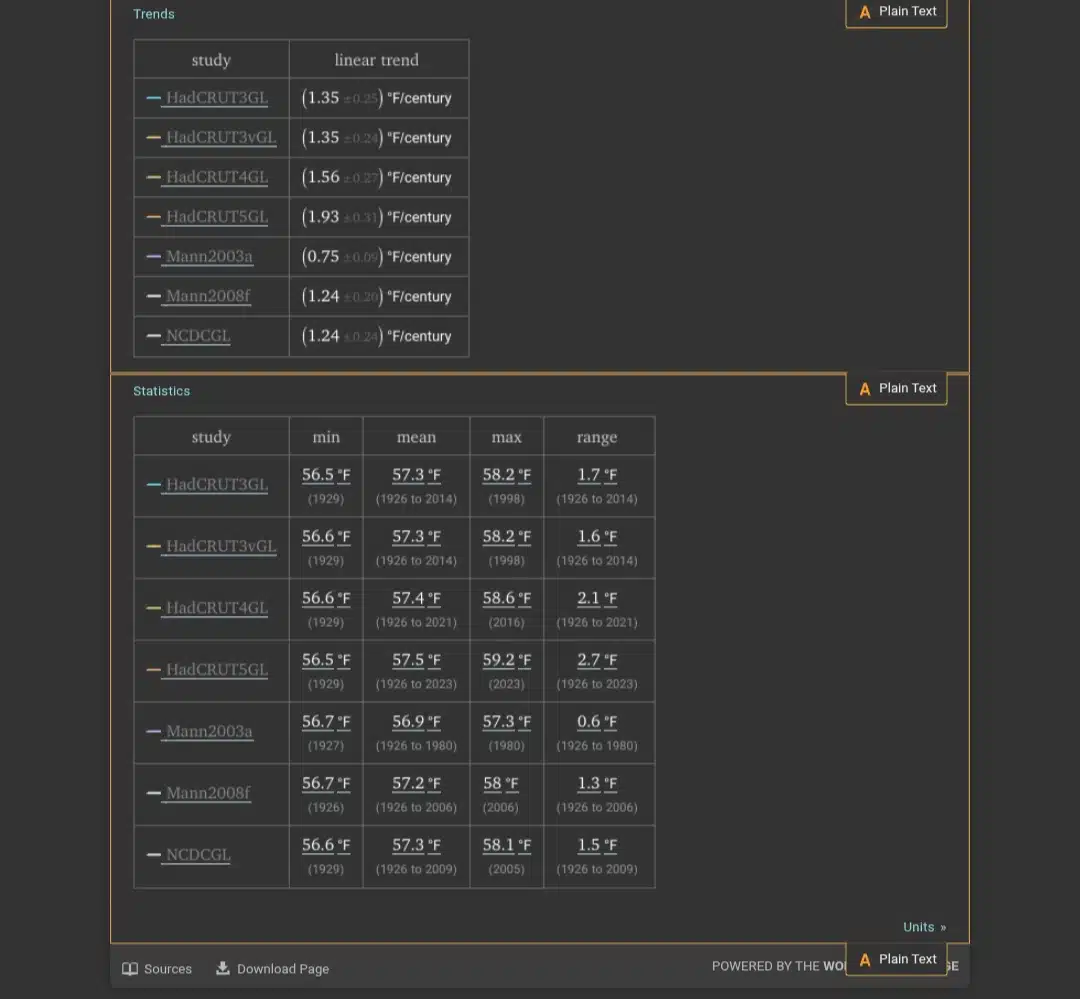Click the Plain Text button at footer
Viewport: 1080px width, 999px height.
[896, 959]
